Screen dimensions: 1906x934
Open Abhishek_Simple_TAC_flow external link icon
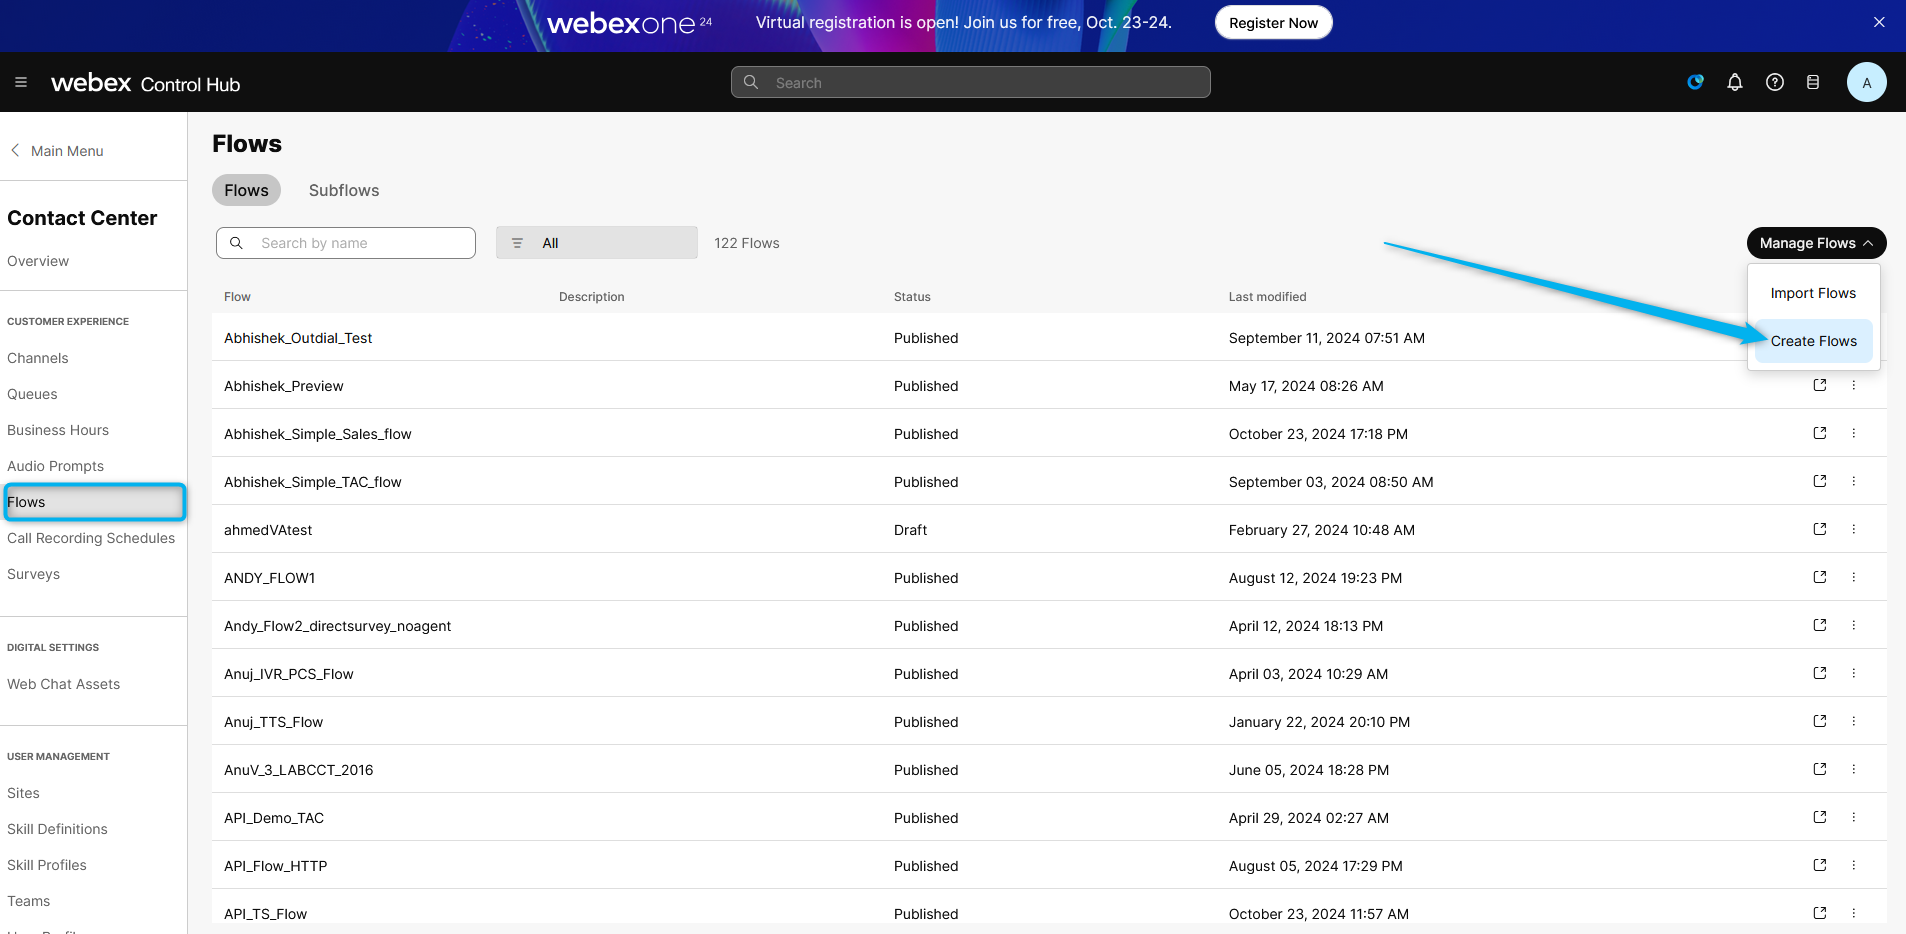click(x=1820, y=481)
